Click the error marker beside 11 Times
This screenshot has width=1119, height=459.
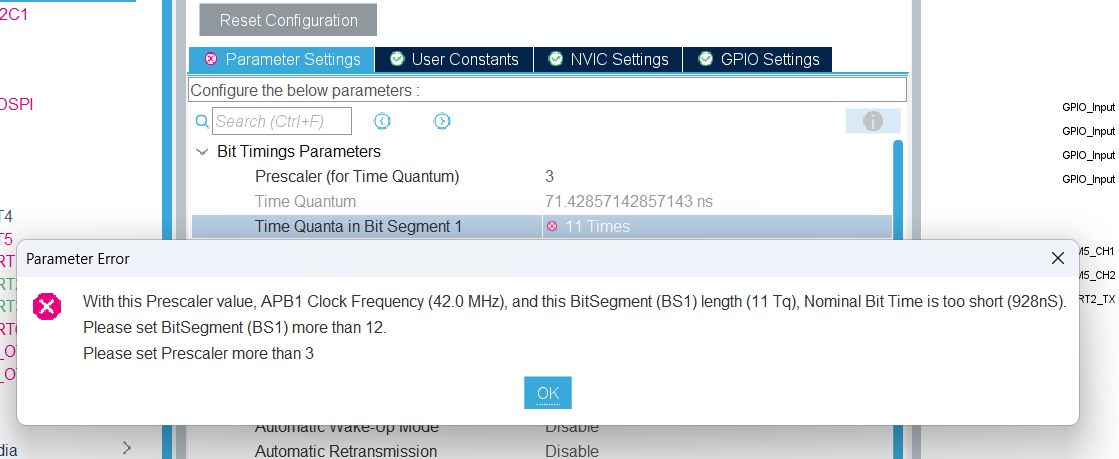point(552,226)
